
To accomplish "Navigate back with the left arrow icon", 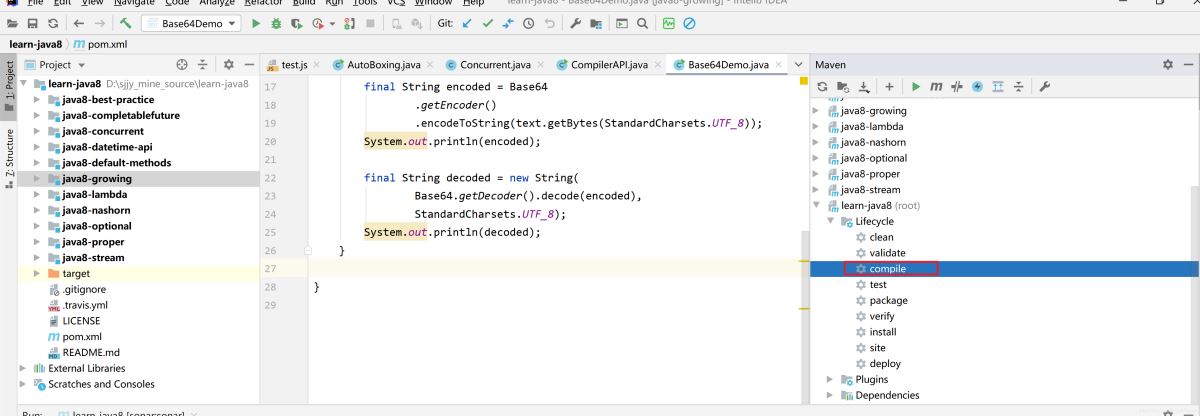I will (x=79, y=23).
